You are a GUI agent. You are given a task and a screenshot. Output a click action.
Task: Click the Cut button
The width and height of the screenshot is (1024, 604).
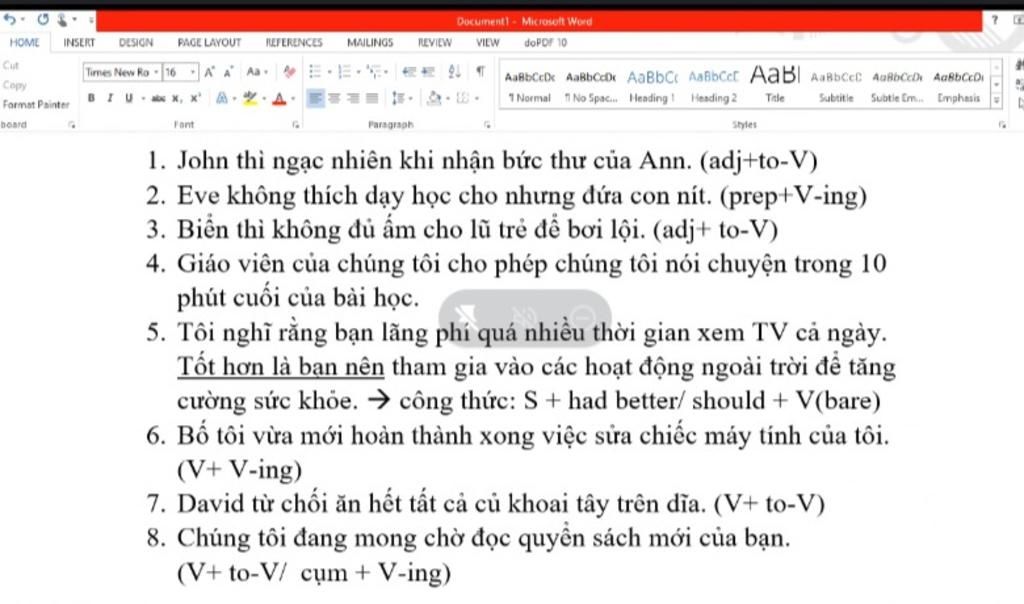[10, 65]
